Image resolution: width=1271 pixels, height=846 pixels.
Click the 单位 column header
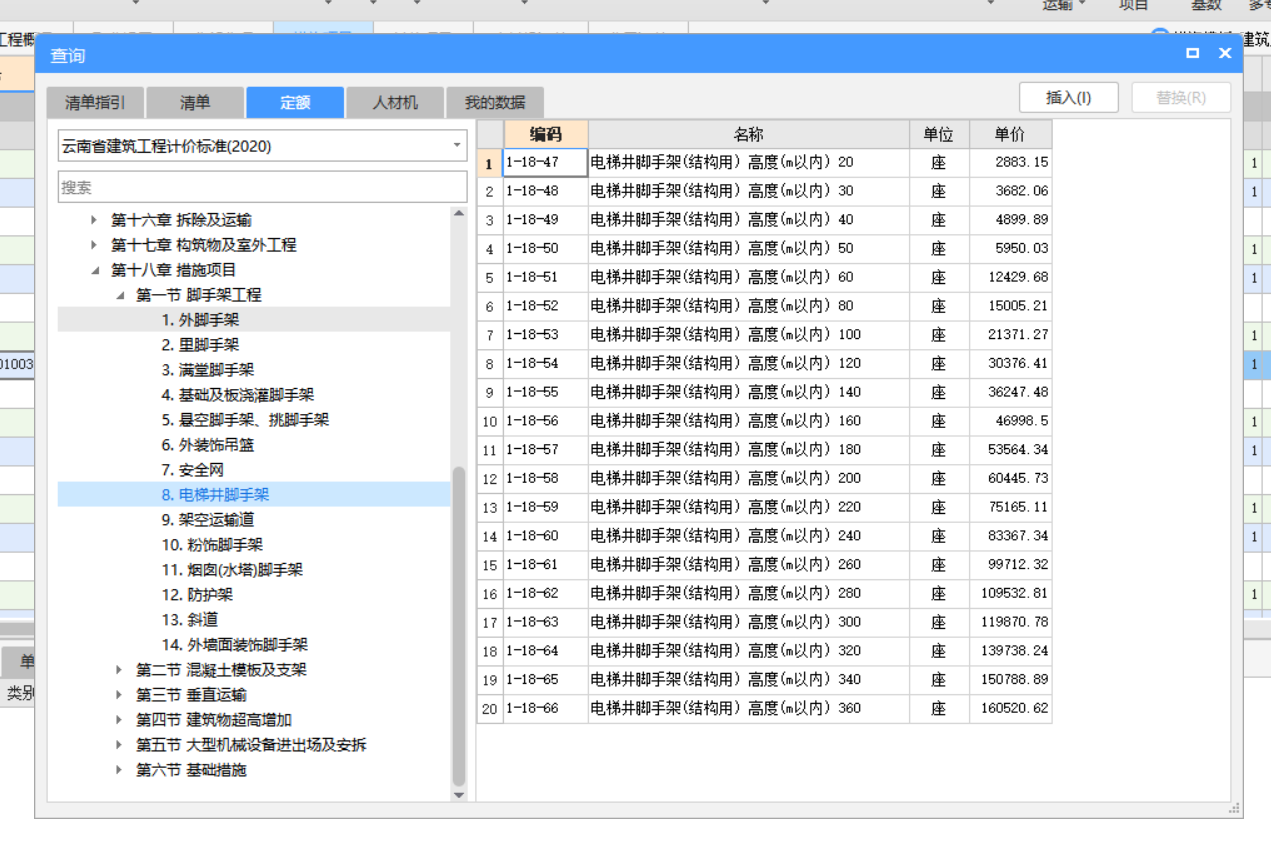pos(939,134)
